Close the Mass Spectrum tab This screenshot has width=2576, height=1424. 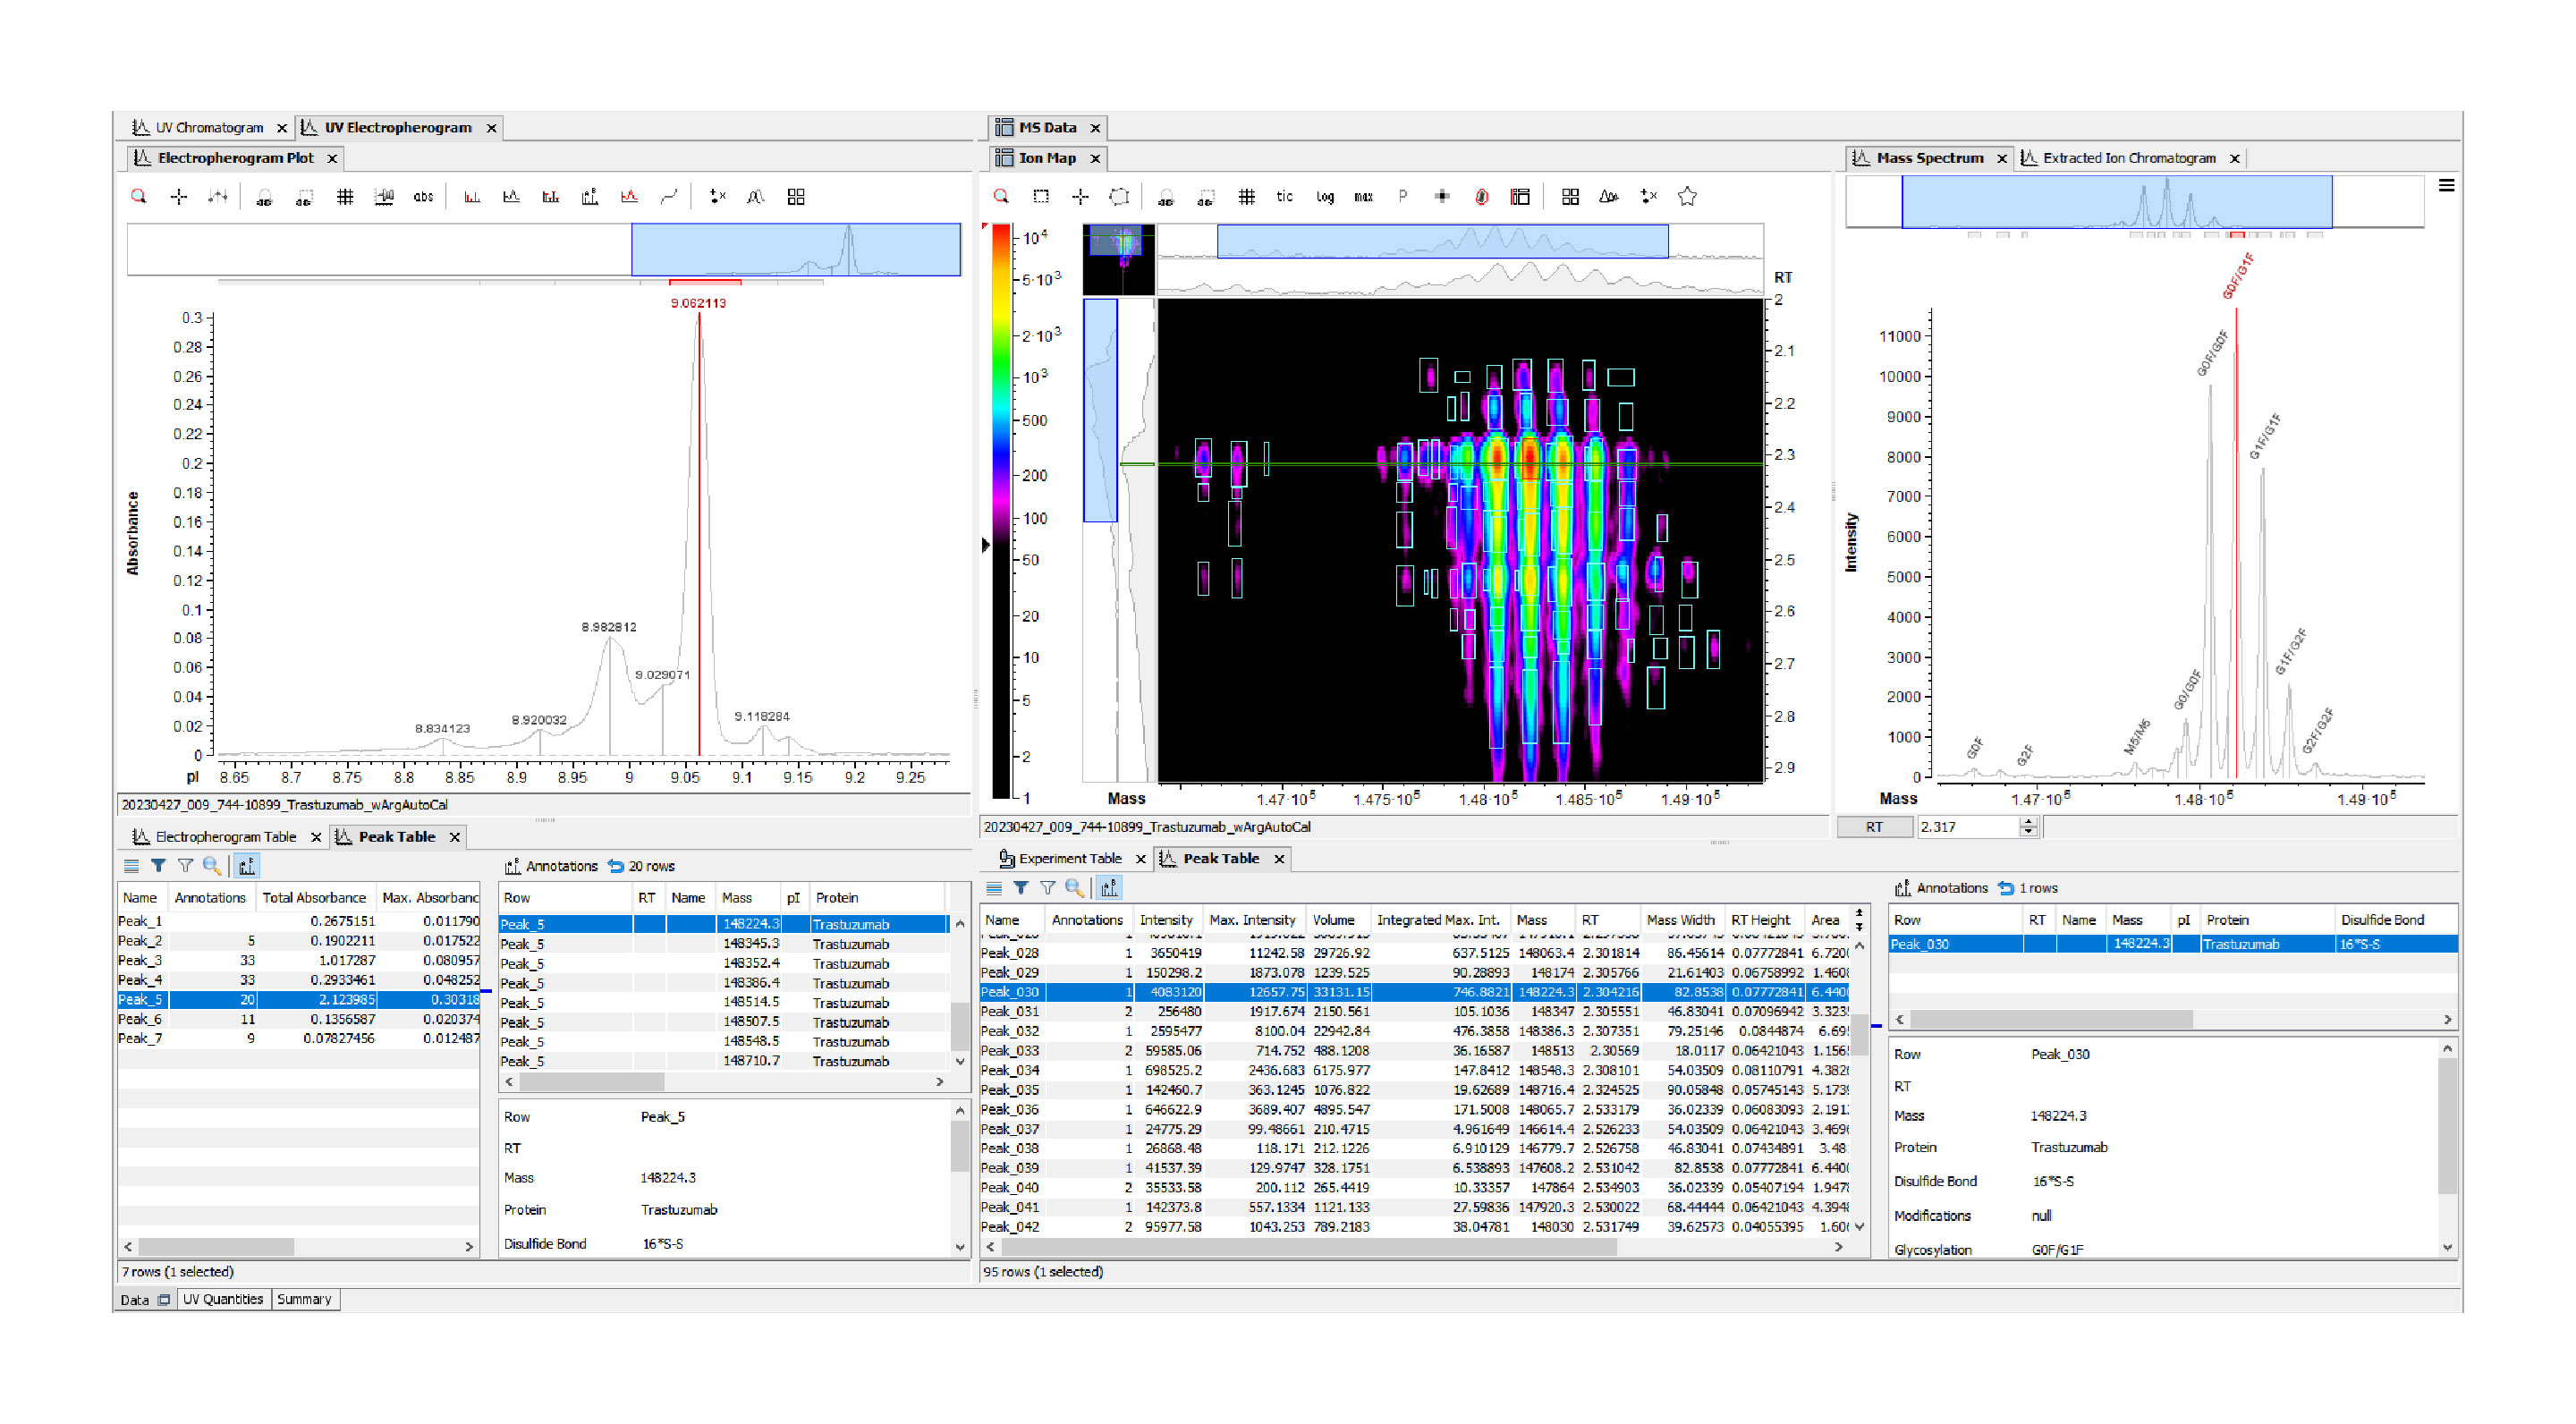click(2002, 158)
